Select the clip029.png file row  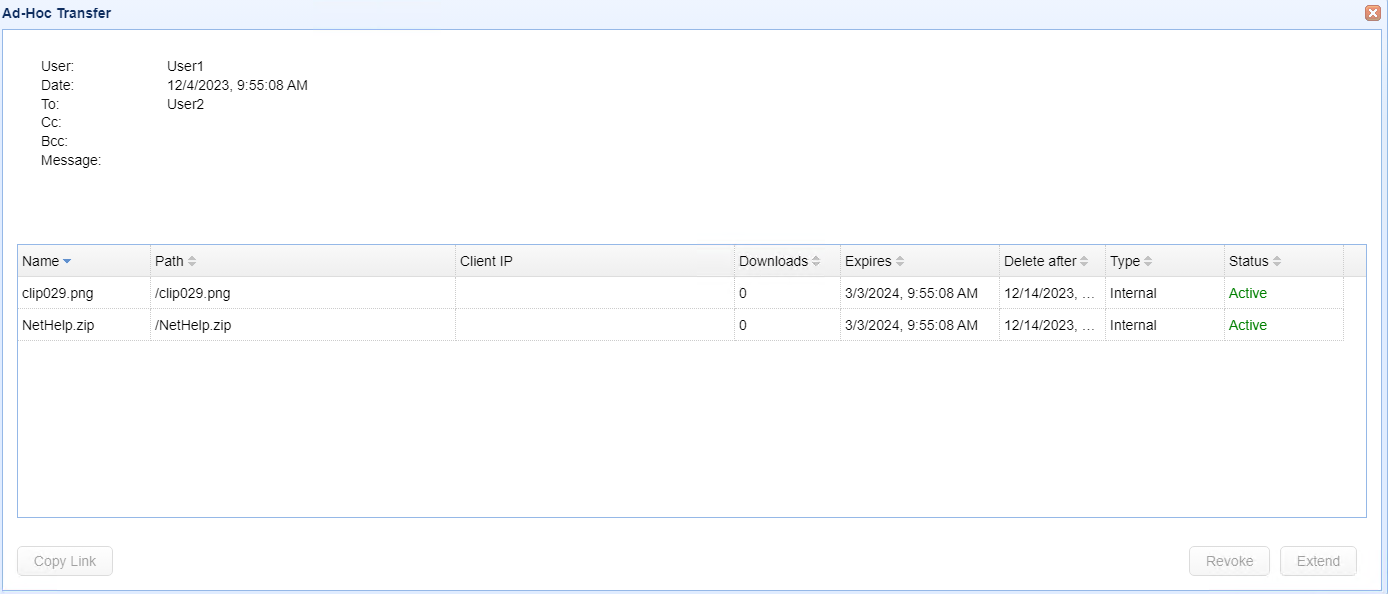click(x=58, y=293)
